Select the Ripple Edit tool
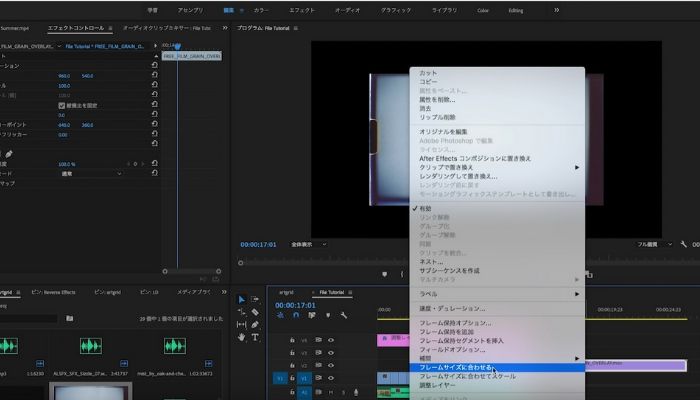Screen dimensions: 700x400 tap(242, 312)
